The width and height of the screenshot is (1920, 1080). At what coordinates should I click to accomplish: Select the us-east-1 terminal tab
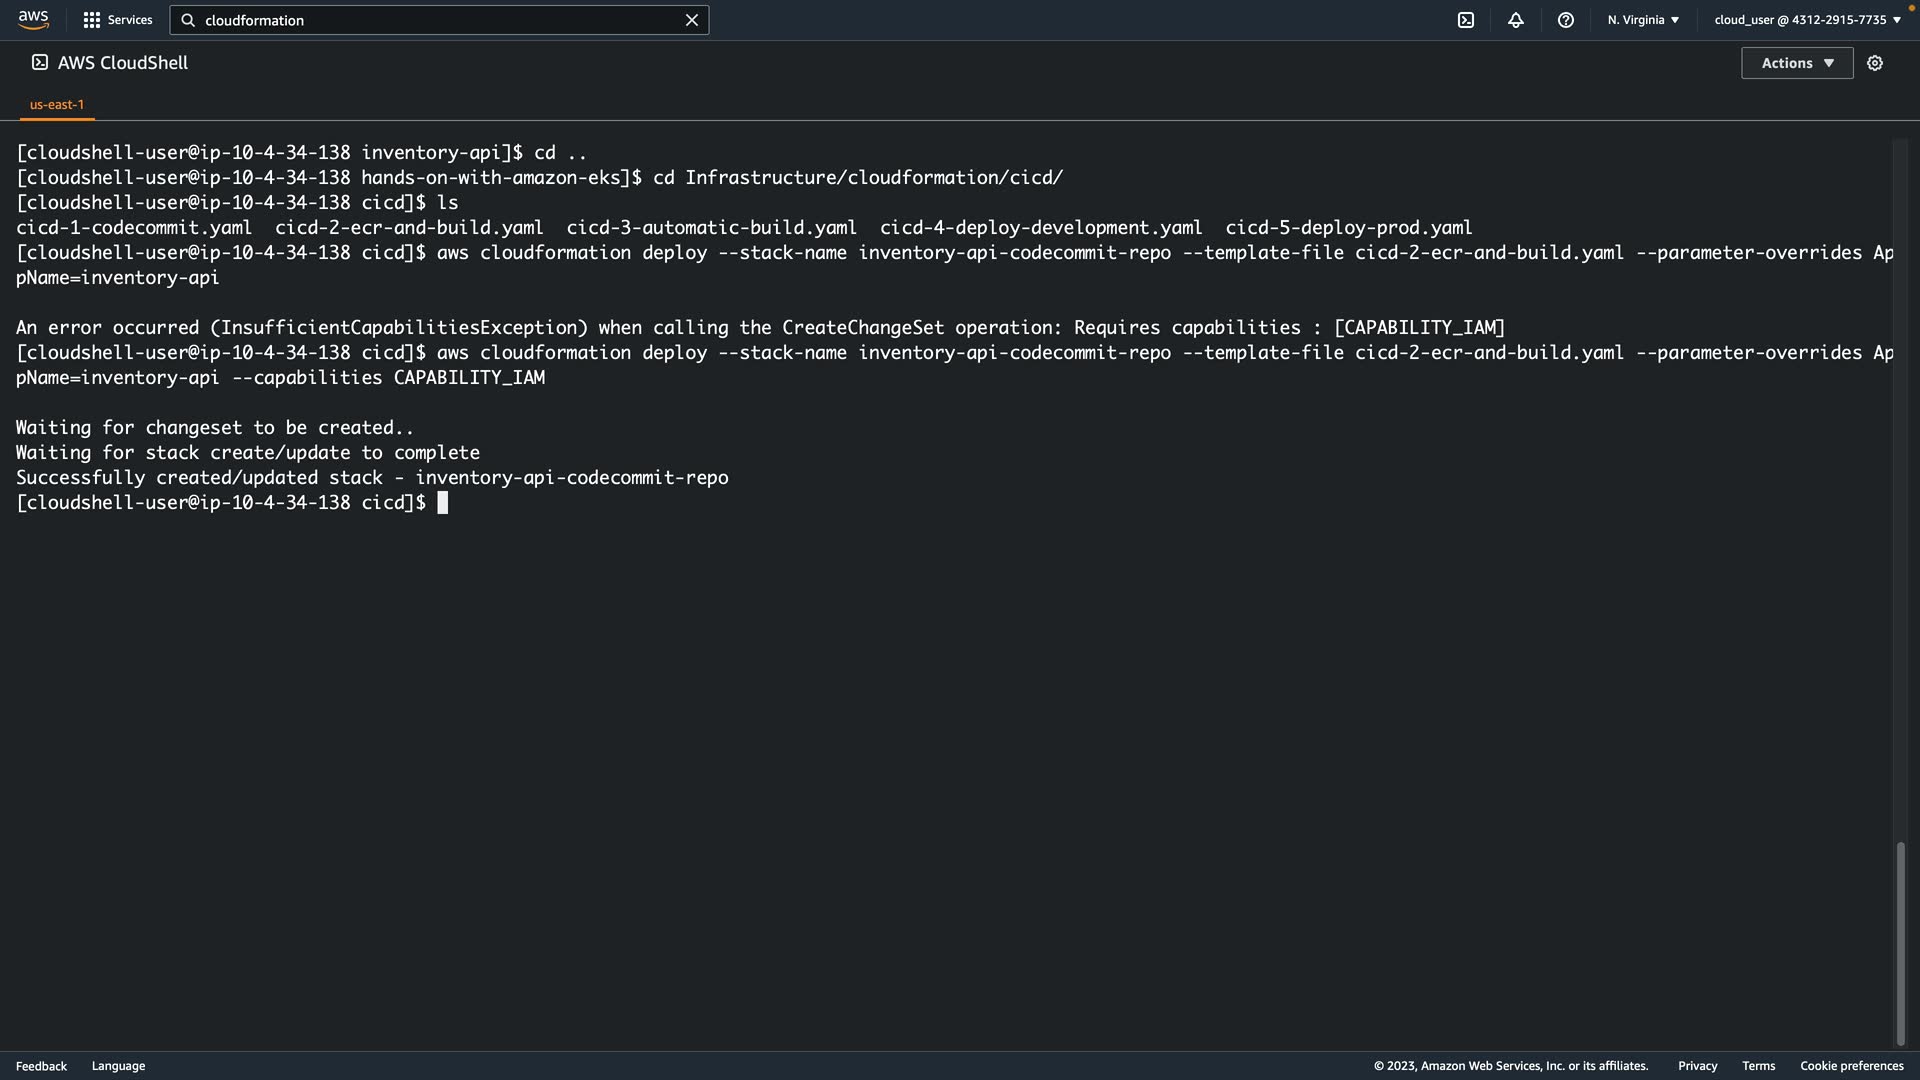click(57, 104)
